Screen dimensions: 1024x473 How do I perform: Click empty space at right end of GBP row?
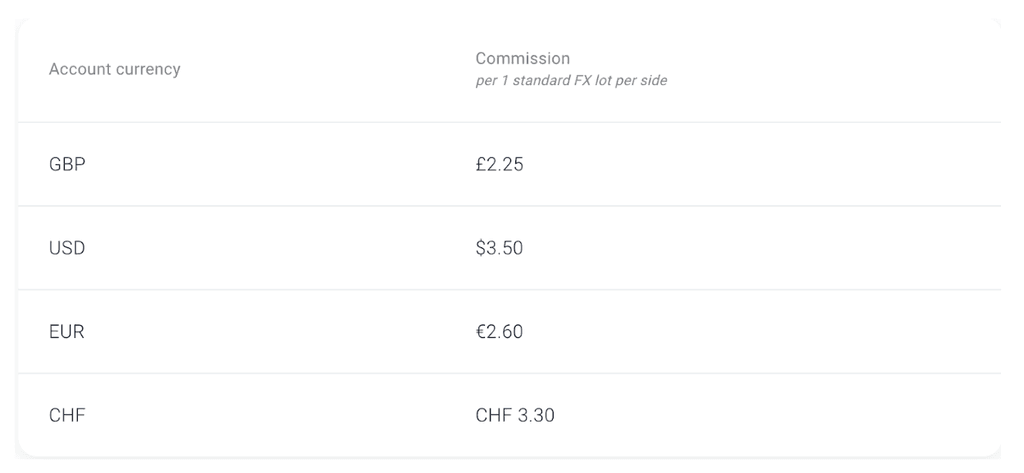[x=900, y=165]
